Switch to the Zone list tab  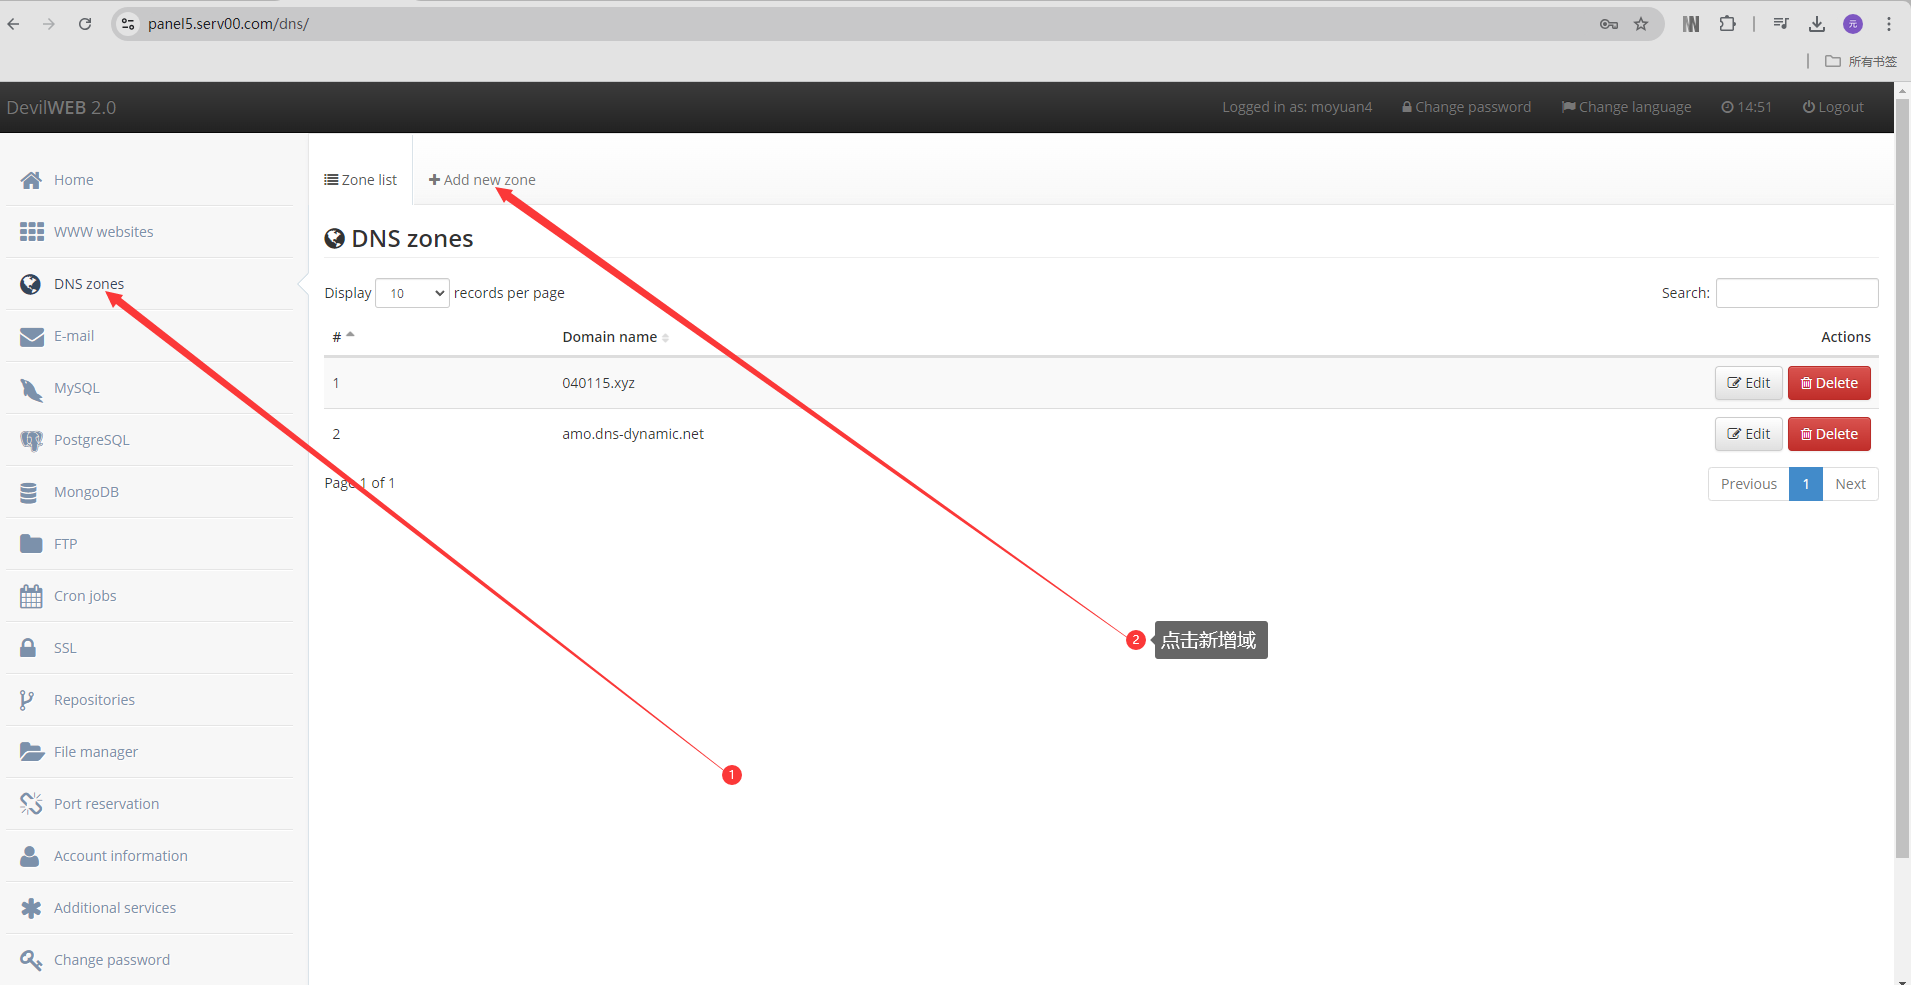[x=361, y=180]
